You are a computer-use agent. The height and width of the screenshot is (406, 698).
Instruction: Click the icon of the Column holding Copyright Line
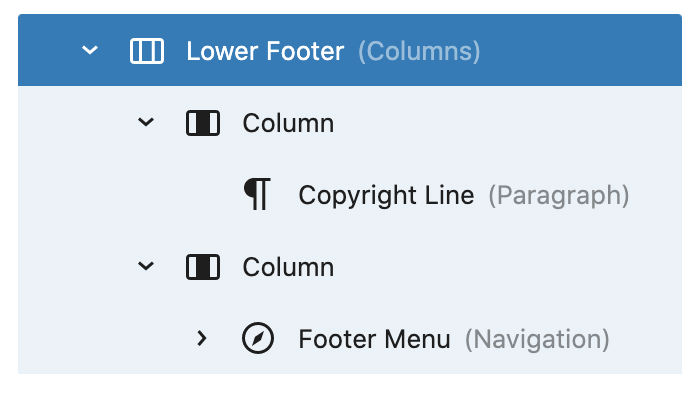click(203, 124)
